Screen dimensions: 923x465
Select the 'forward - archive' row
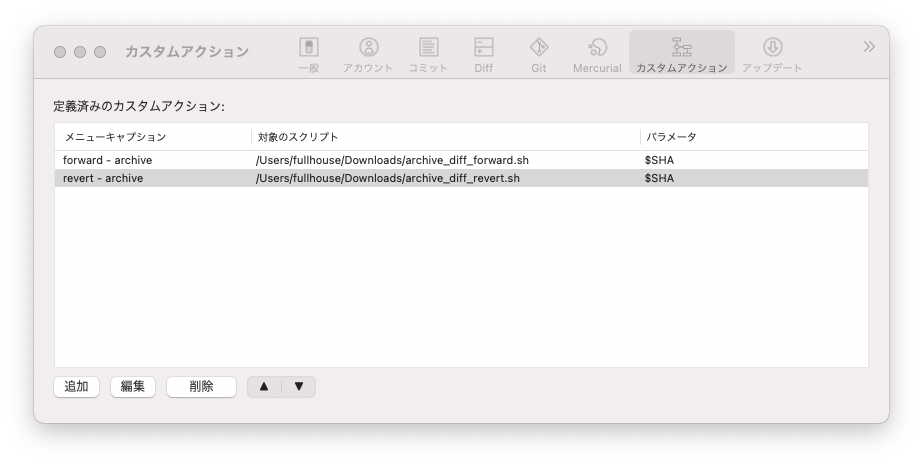pyautogui.click(x=461, y=160)
